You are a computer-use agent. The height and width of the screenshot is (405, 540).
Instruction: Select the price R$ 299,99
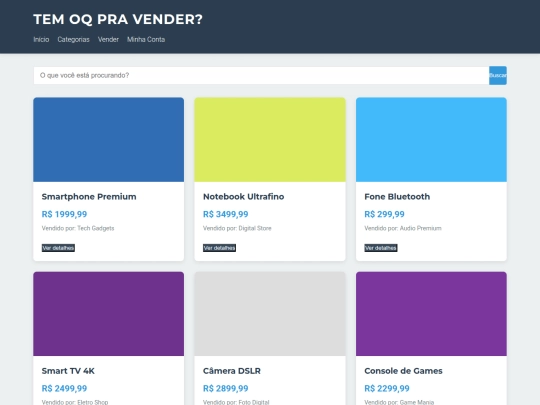click(384, 214)
